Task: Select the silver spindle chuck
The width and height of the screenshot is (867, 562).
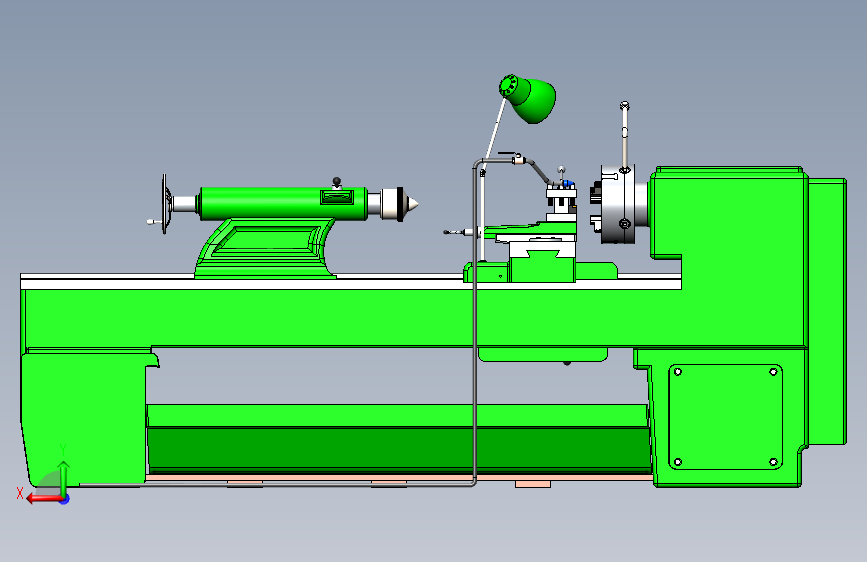Action: coord(618,204)
